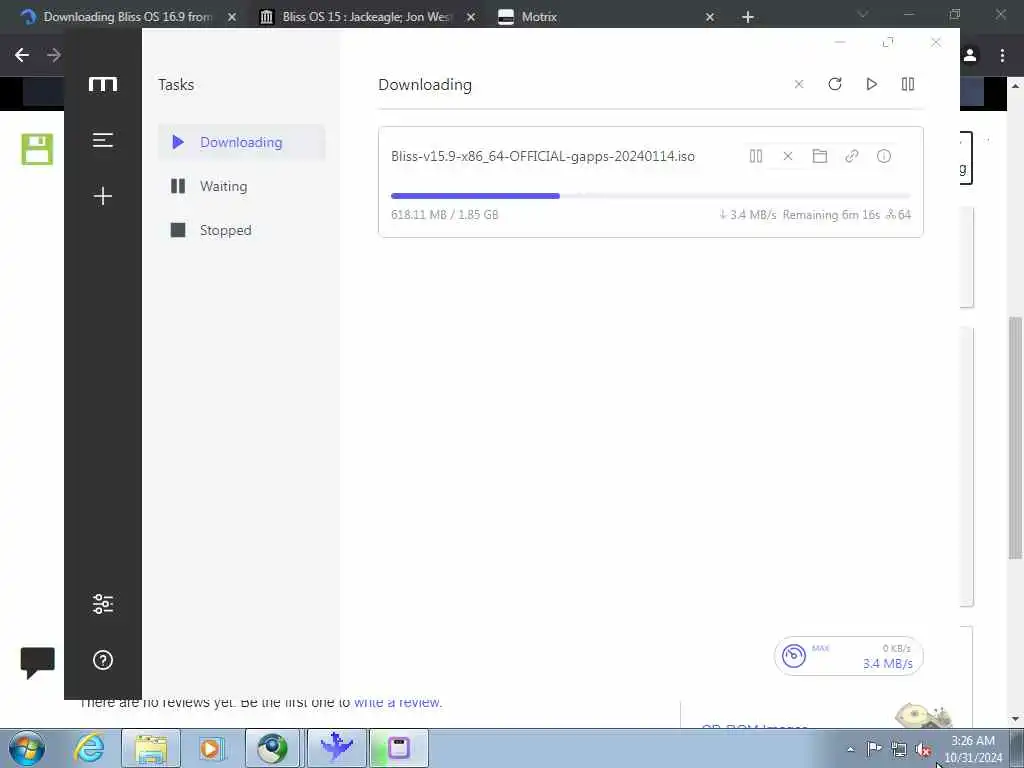This screenshot has width=1024, height=768.
Task: Click the speedometer speed limit widget
Action: (848, 656)
